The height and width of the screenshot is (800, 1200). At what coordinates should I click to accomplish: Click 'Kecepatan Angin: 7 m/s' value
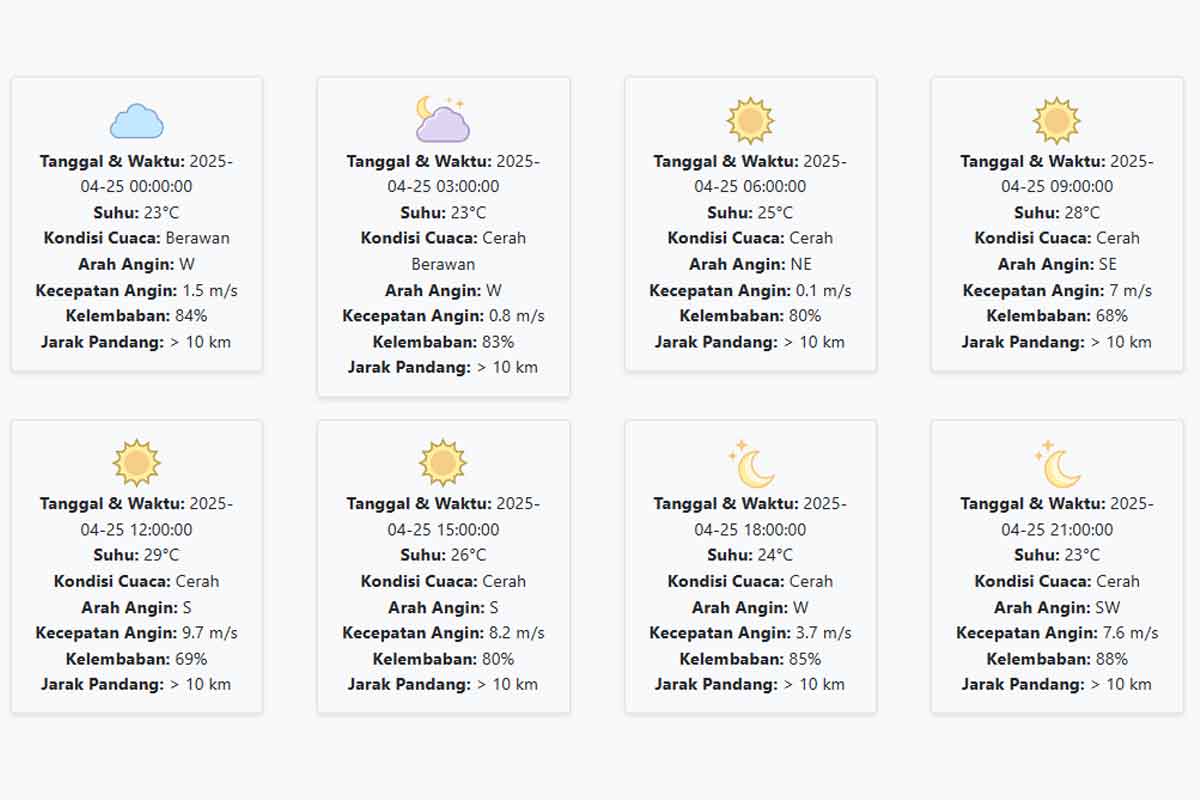pos(1131,290)
